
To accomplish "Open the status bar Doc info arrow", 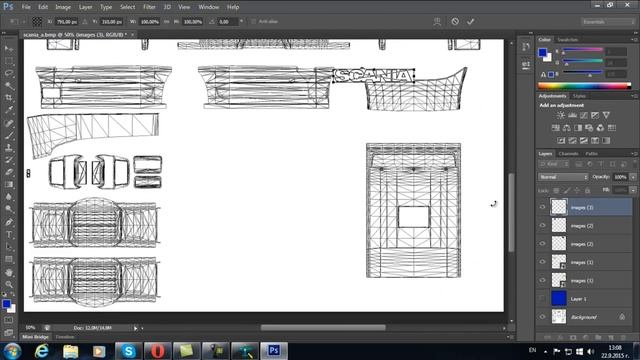I will pyautogui.click(x=136, y=328).
